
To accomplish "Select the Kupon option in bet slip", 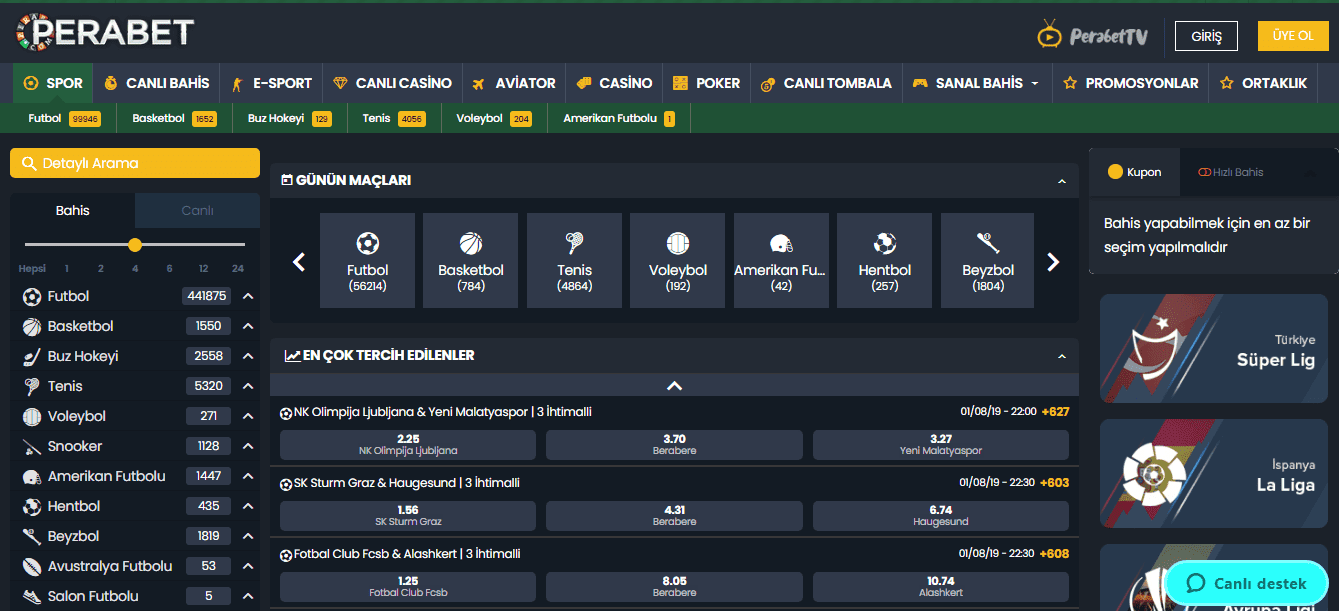I will (x=1135, y=172).
